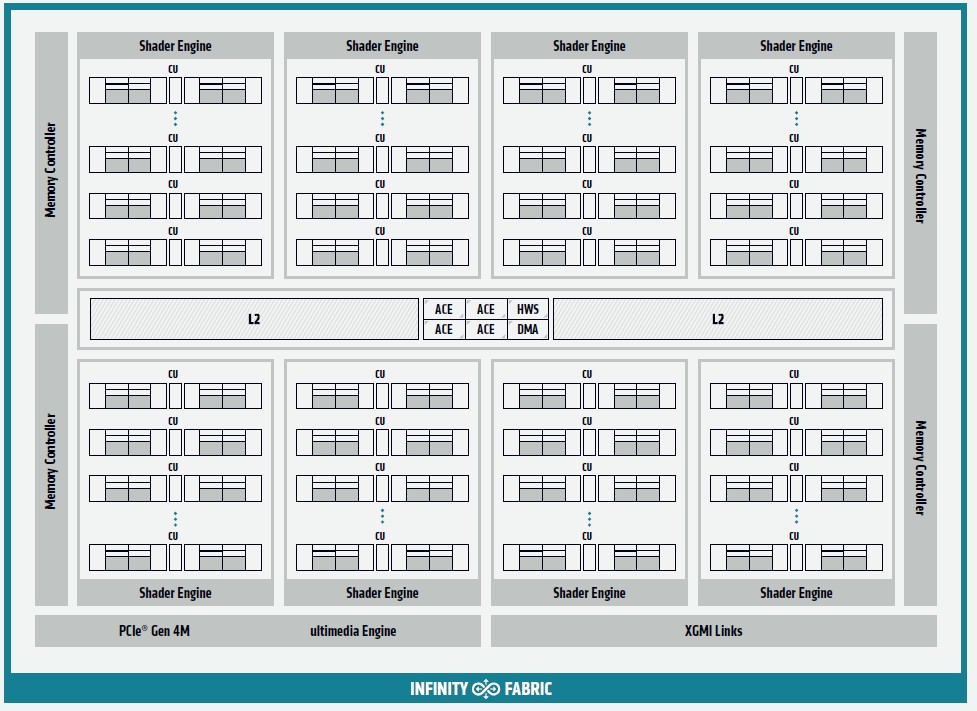Click the INFINITY word in the bottom banner
The image size is (977, 711).
[x=439, y=689]
